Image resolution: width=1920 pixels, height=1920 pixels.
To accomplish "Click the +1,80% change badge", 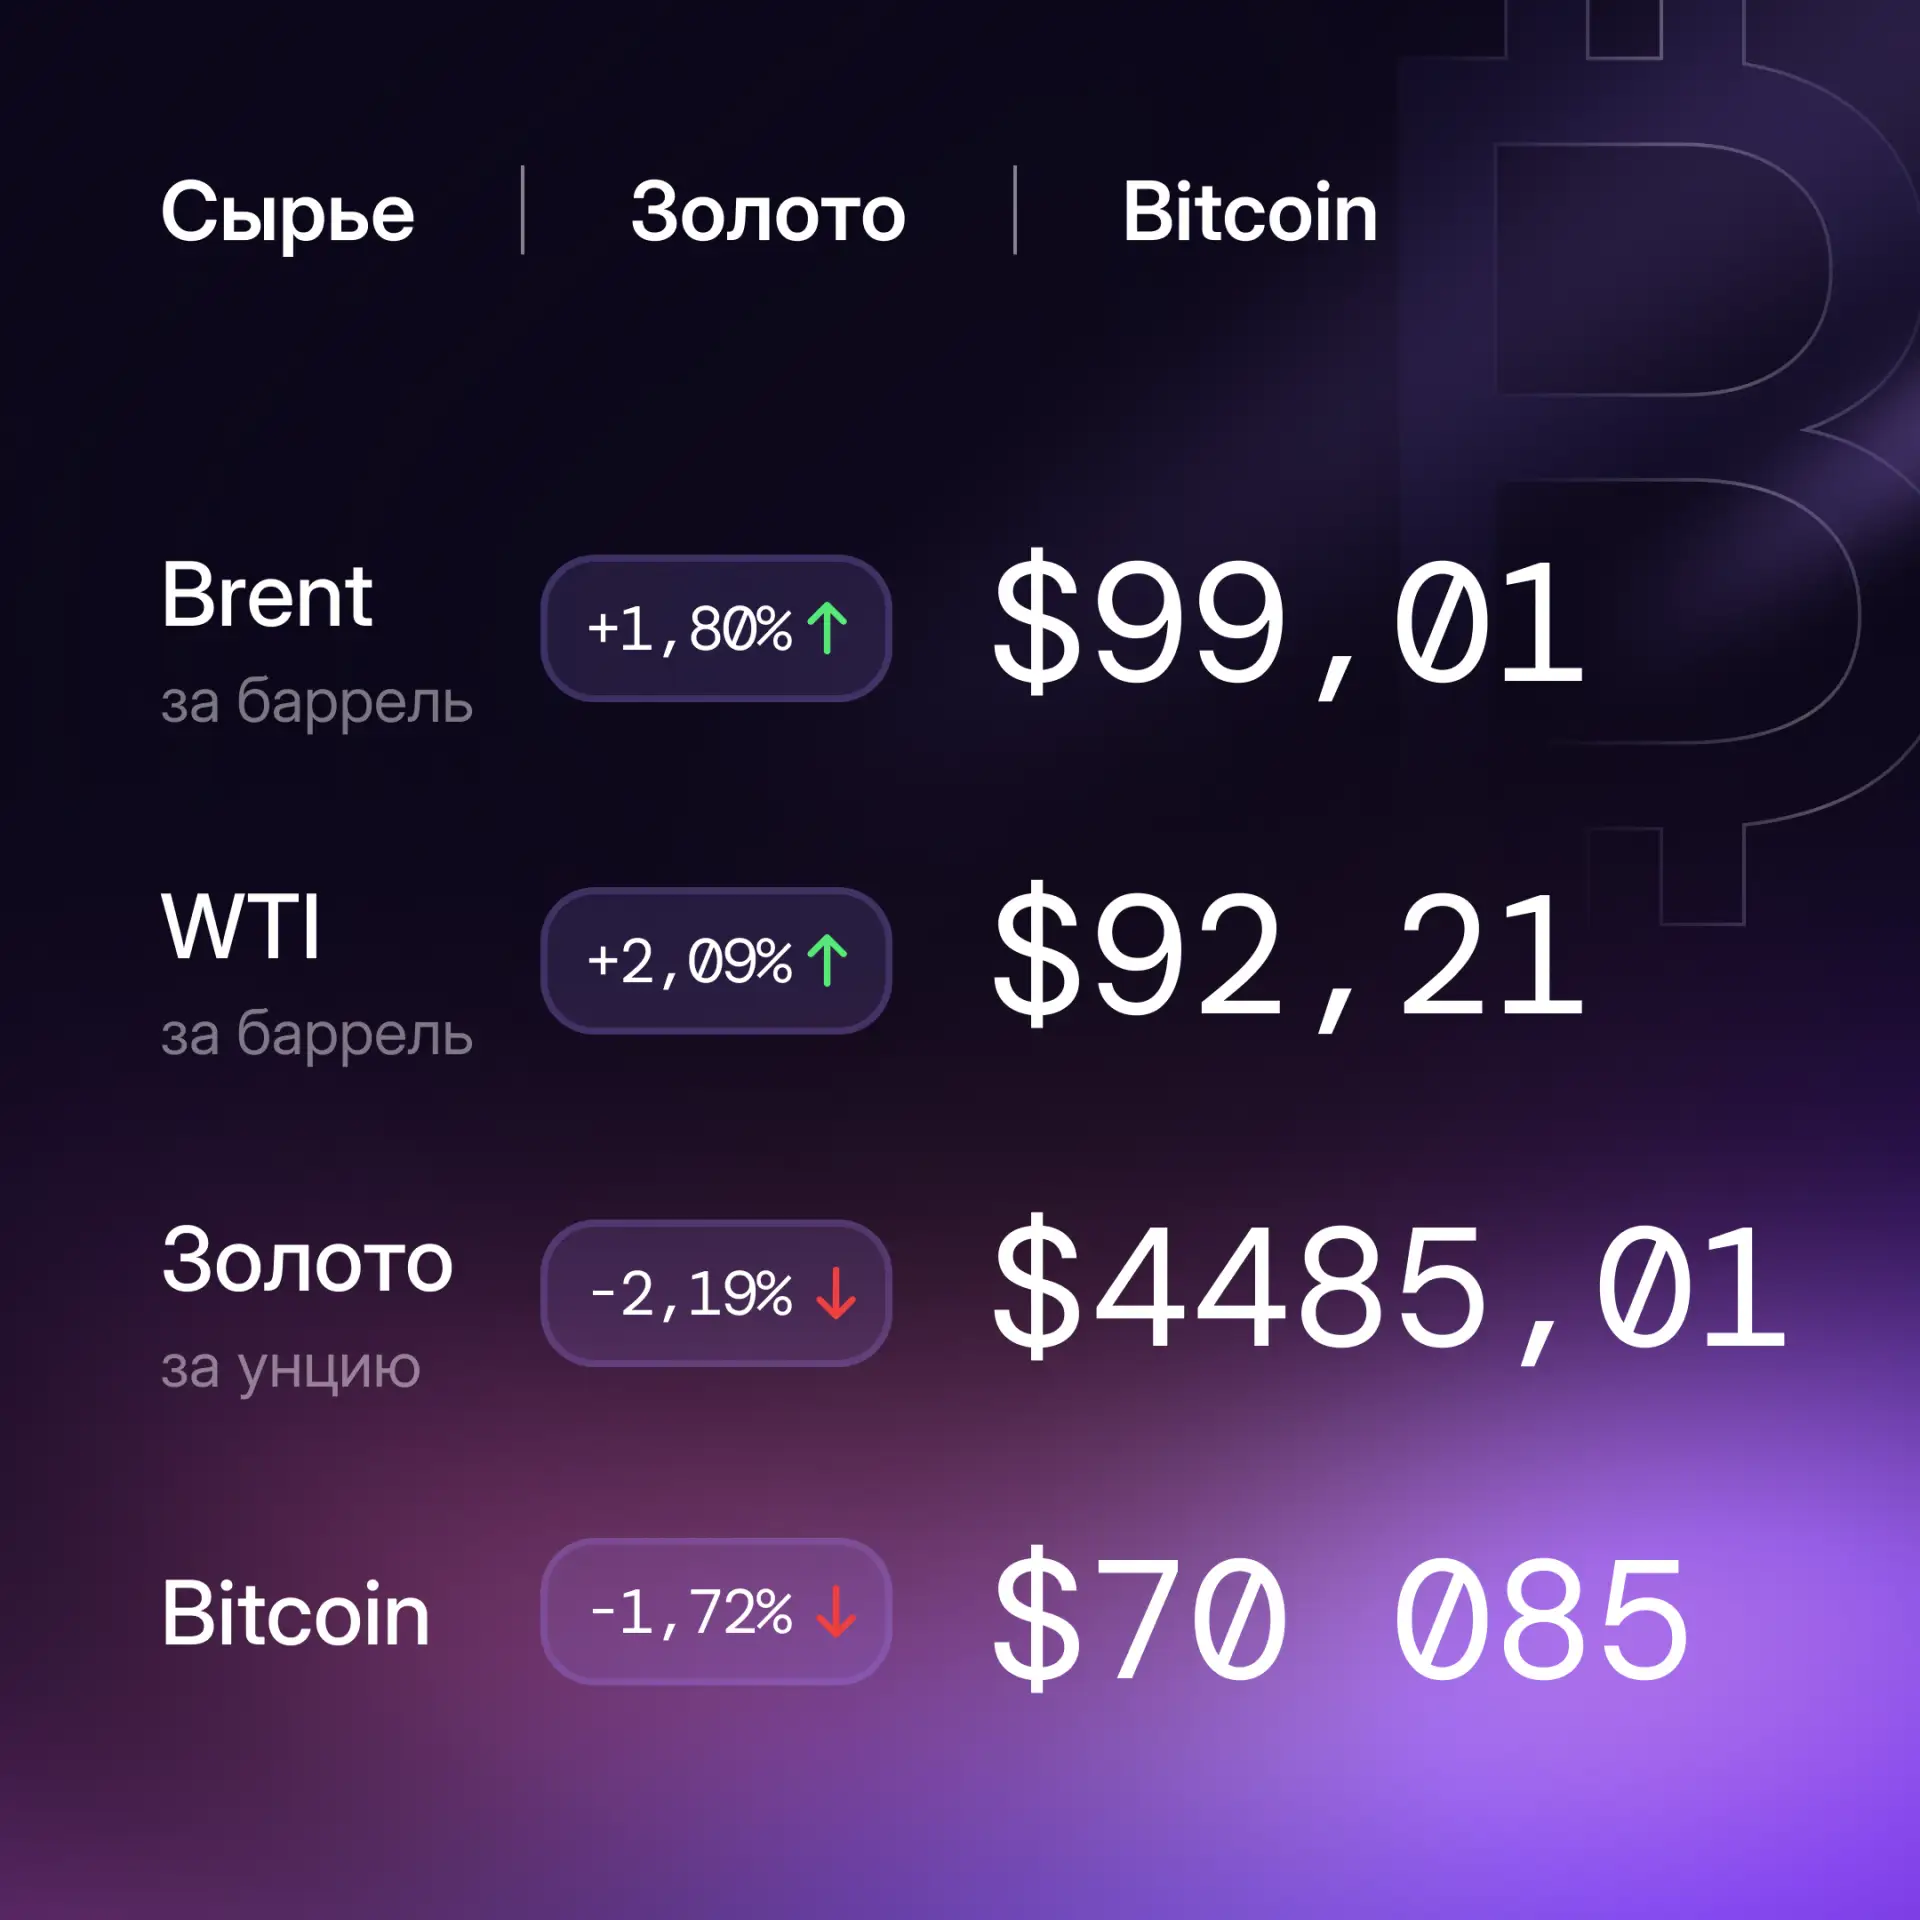I will [x=716, y=628].
